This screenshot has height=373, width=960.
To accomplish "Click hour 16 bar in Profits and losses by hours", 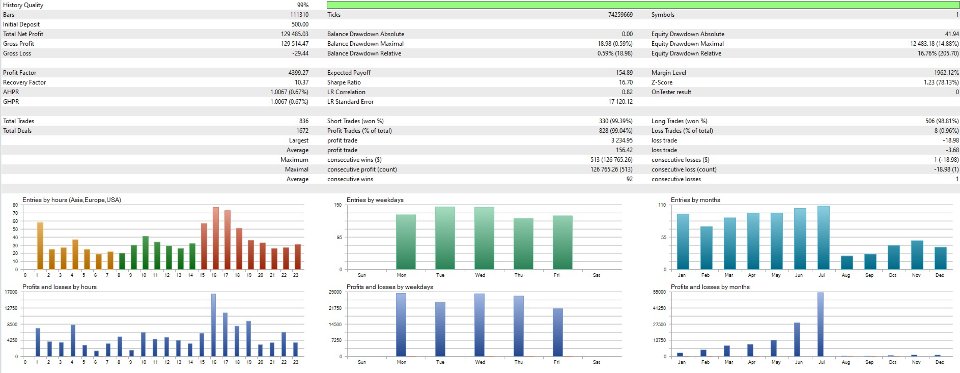I will pos(214,325).
